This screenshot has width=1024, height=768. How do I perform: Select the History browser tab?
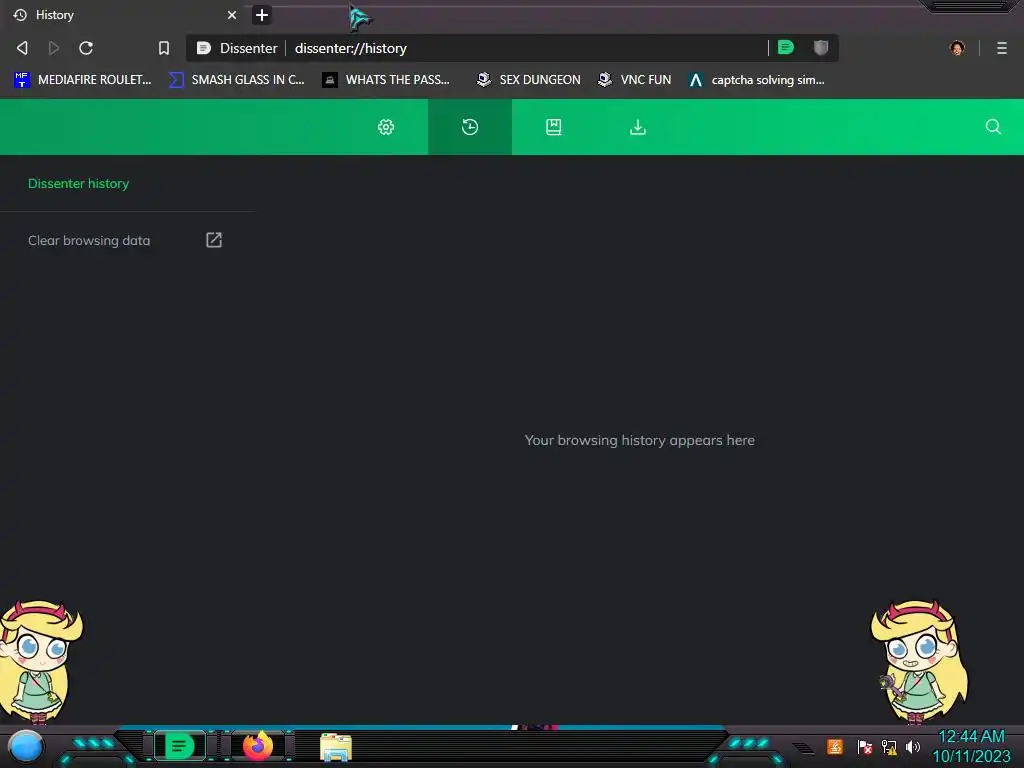point(124,15)
